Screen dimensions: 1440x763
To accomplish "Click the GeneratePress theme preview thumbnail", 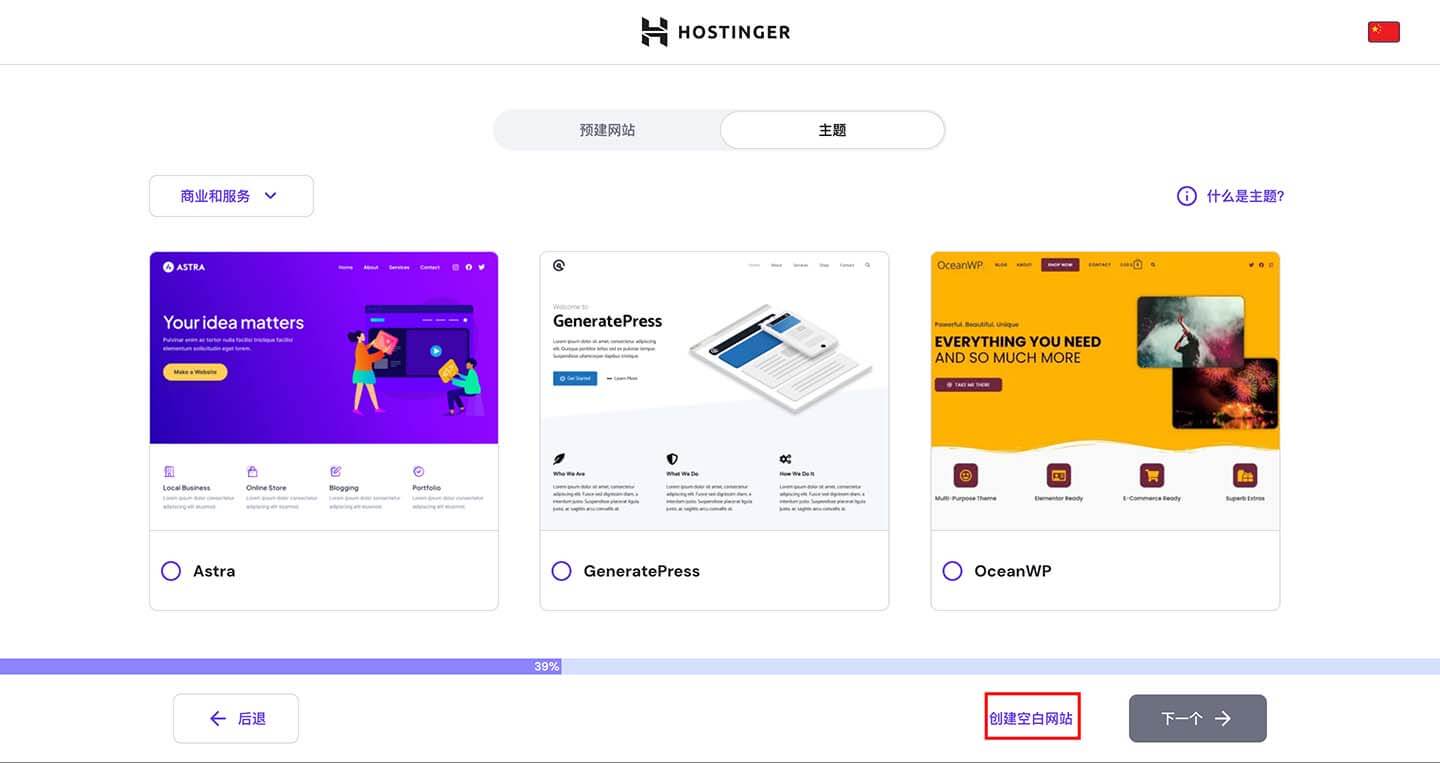I will 714,391.
